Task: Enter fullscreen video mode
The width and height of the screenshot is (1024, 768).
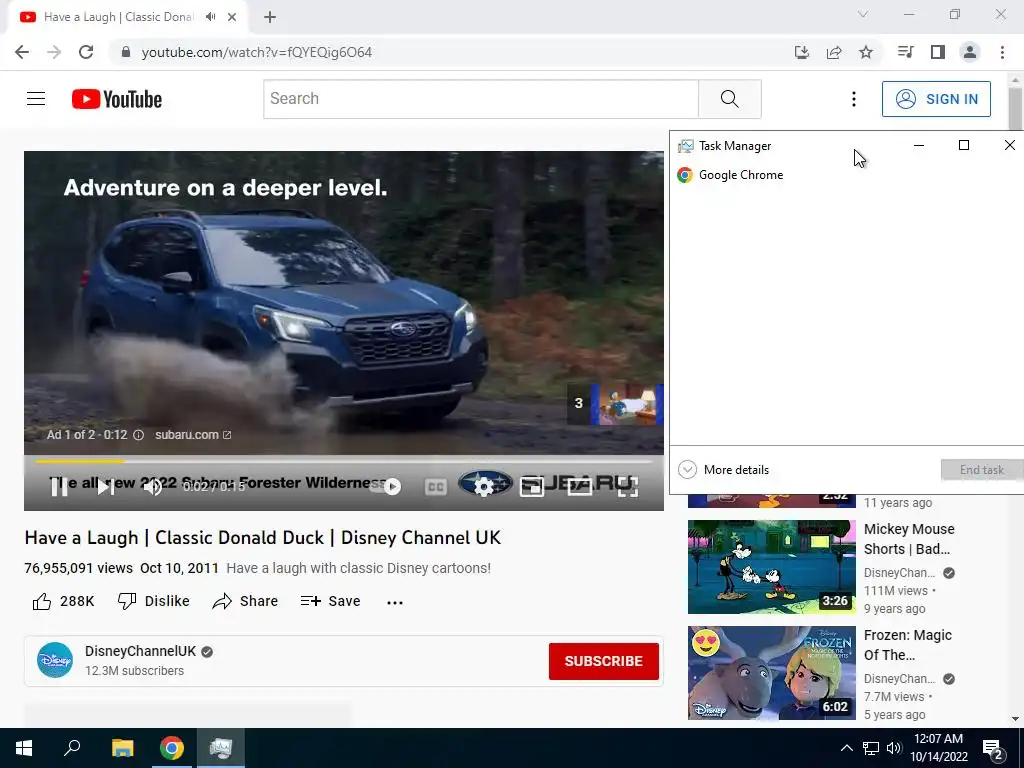Action: point(628,487)
